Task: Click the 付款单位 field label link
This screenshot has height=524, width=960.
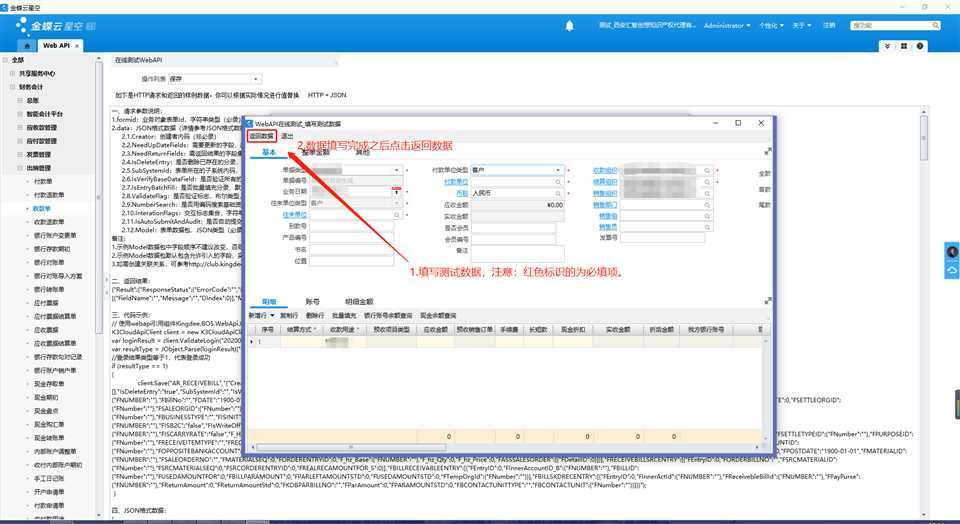Action: click(x=456, y=182)
